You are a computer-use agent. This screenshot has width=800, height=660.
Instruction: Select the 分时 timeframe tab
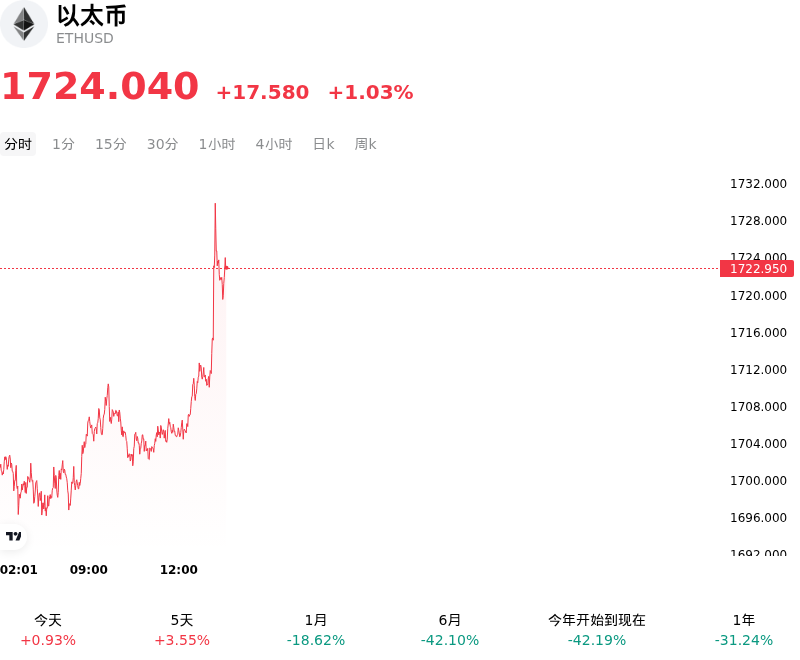pyautogui.click(x=18, y=144)
